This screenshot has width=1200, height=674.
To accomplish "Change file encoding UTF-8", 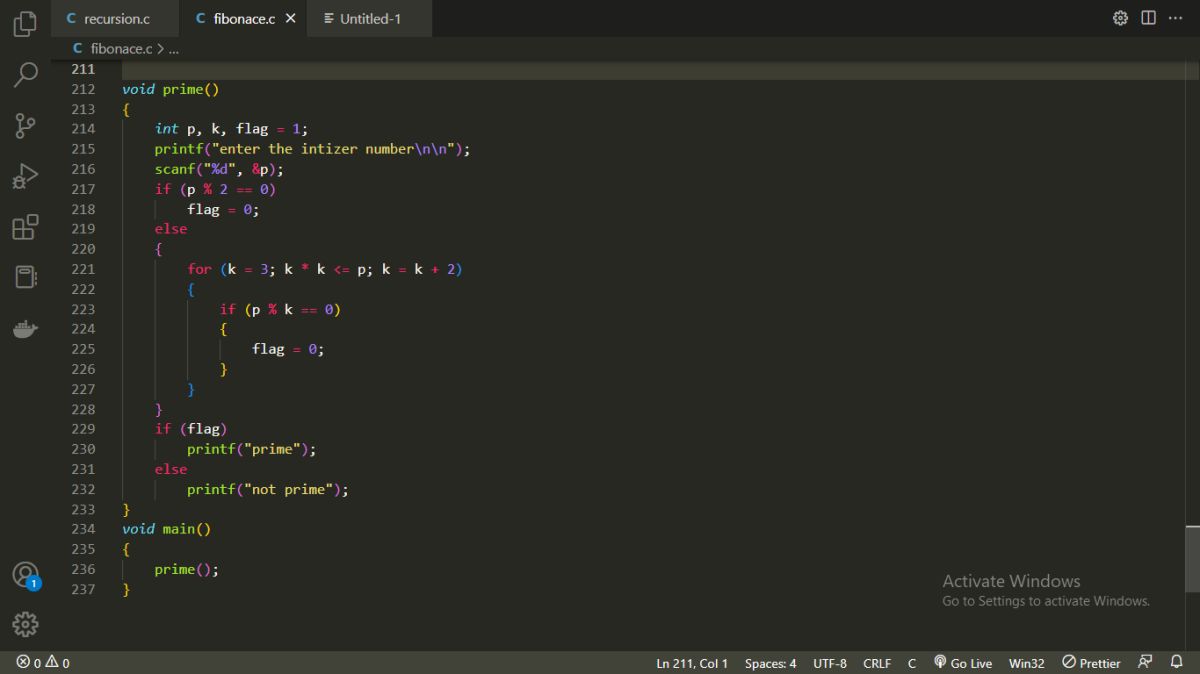I will pos(830,663).
